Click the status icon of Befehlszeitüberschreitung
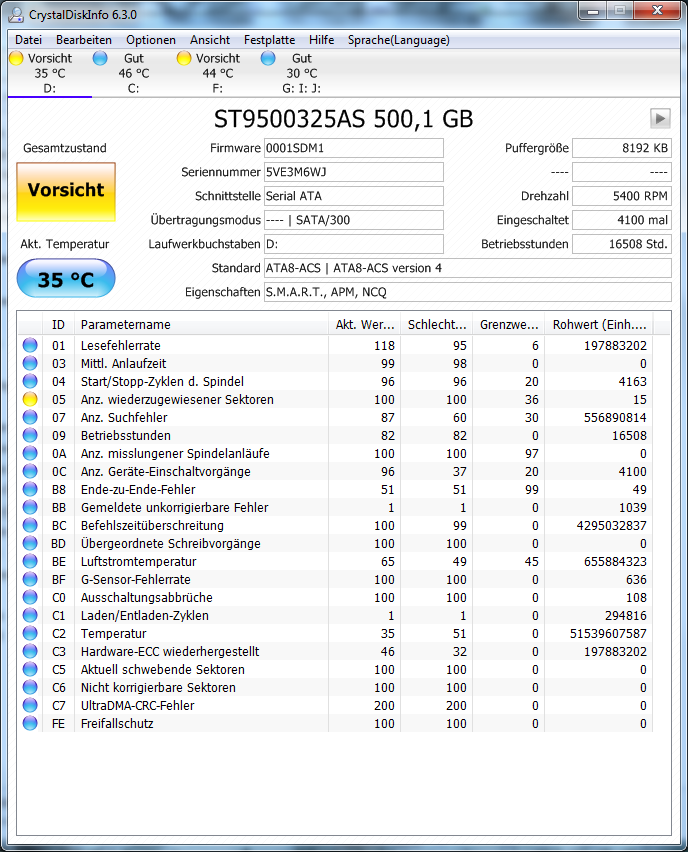 click(x=30, y=525)
